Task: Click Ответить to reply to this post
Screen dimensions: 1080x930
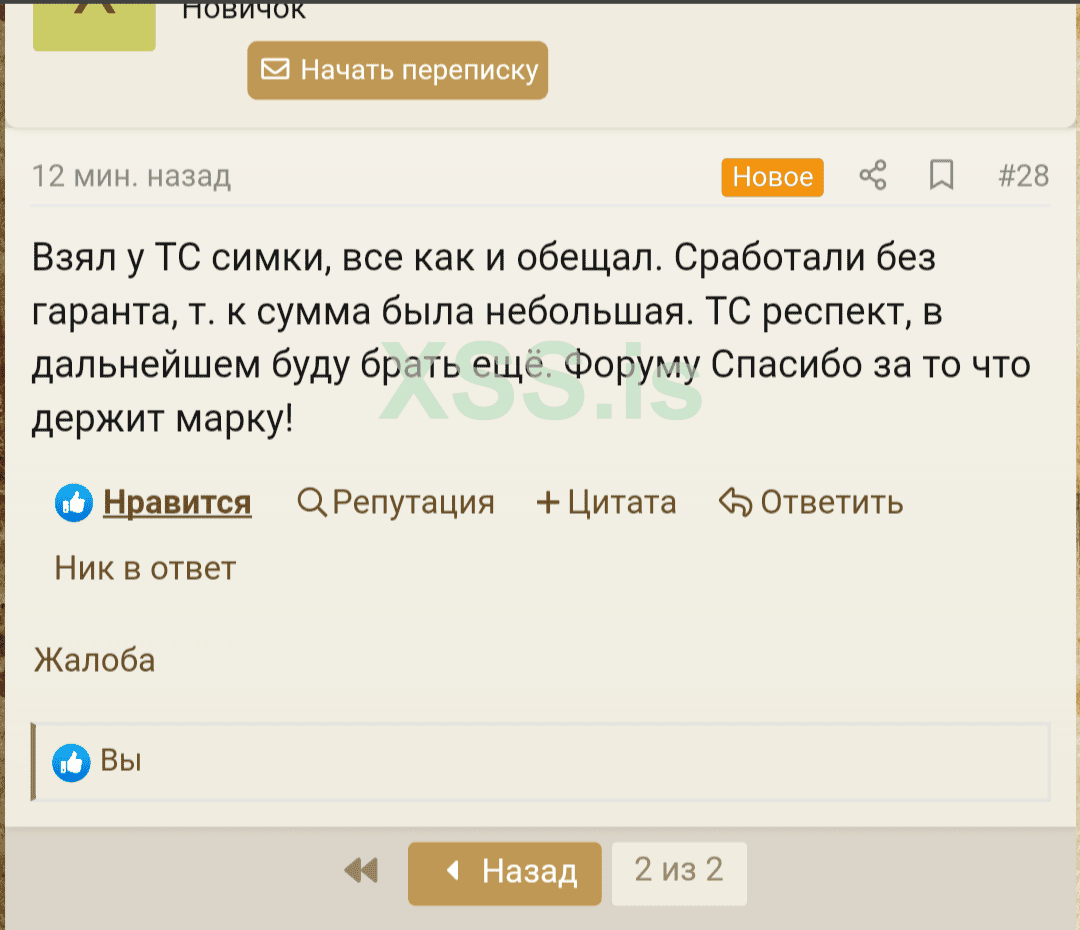Action: click(832, 502)
